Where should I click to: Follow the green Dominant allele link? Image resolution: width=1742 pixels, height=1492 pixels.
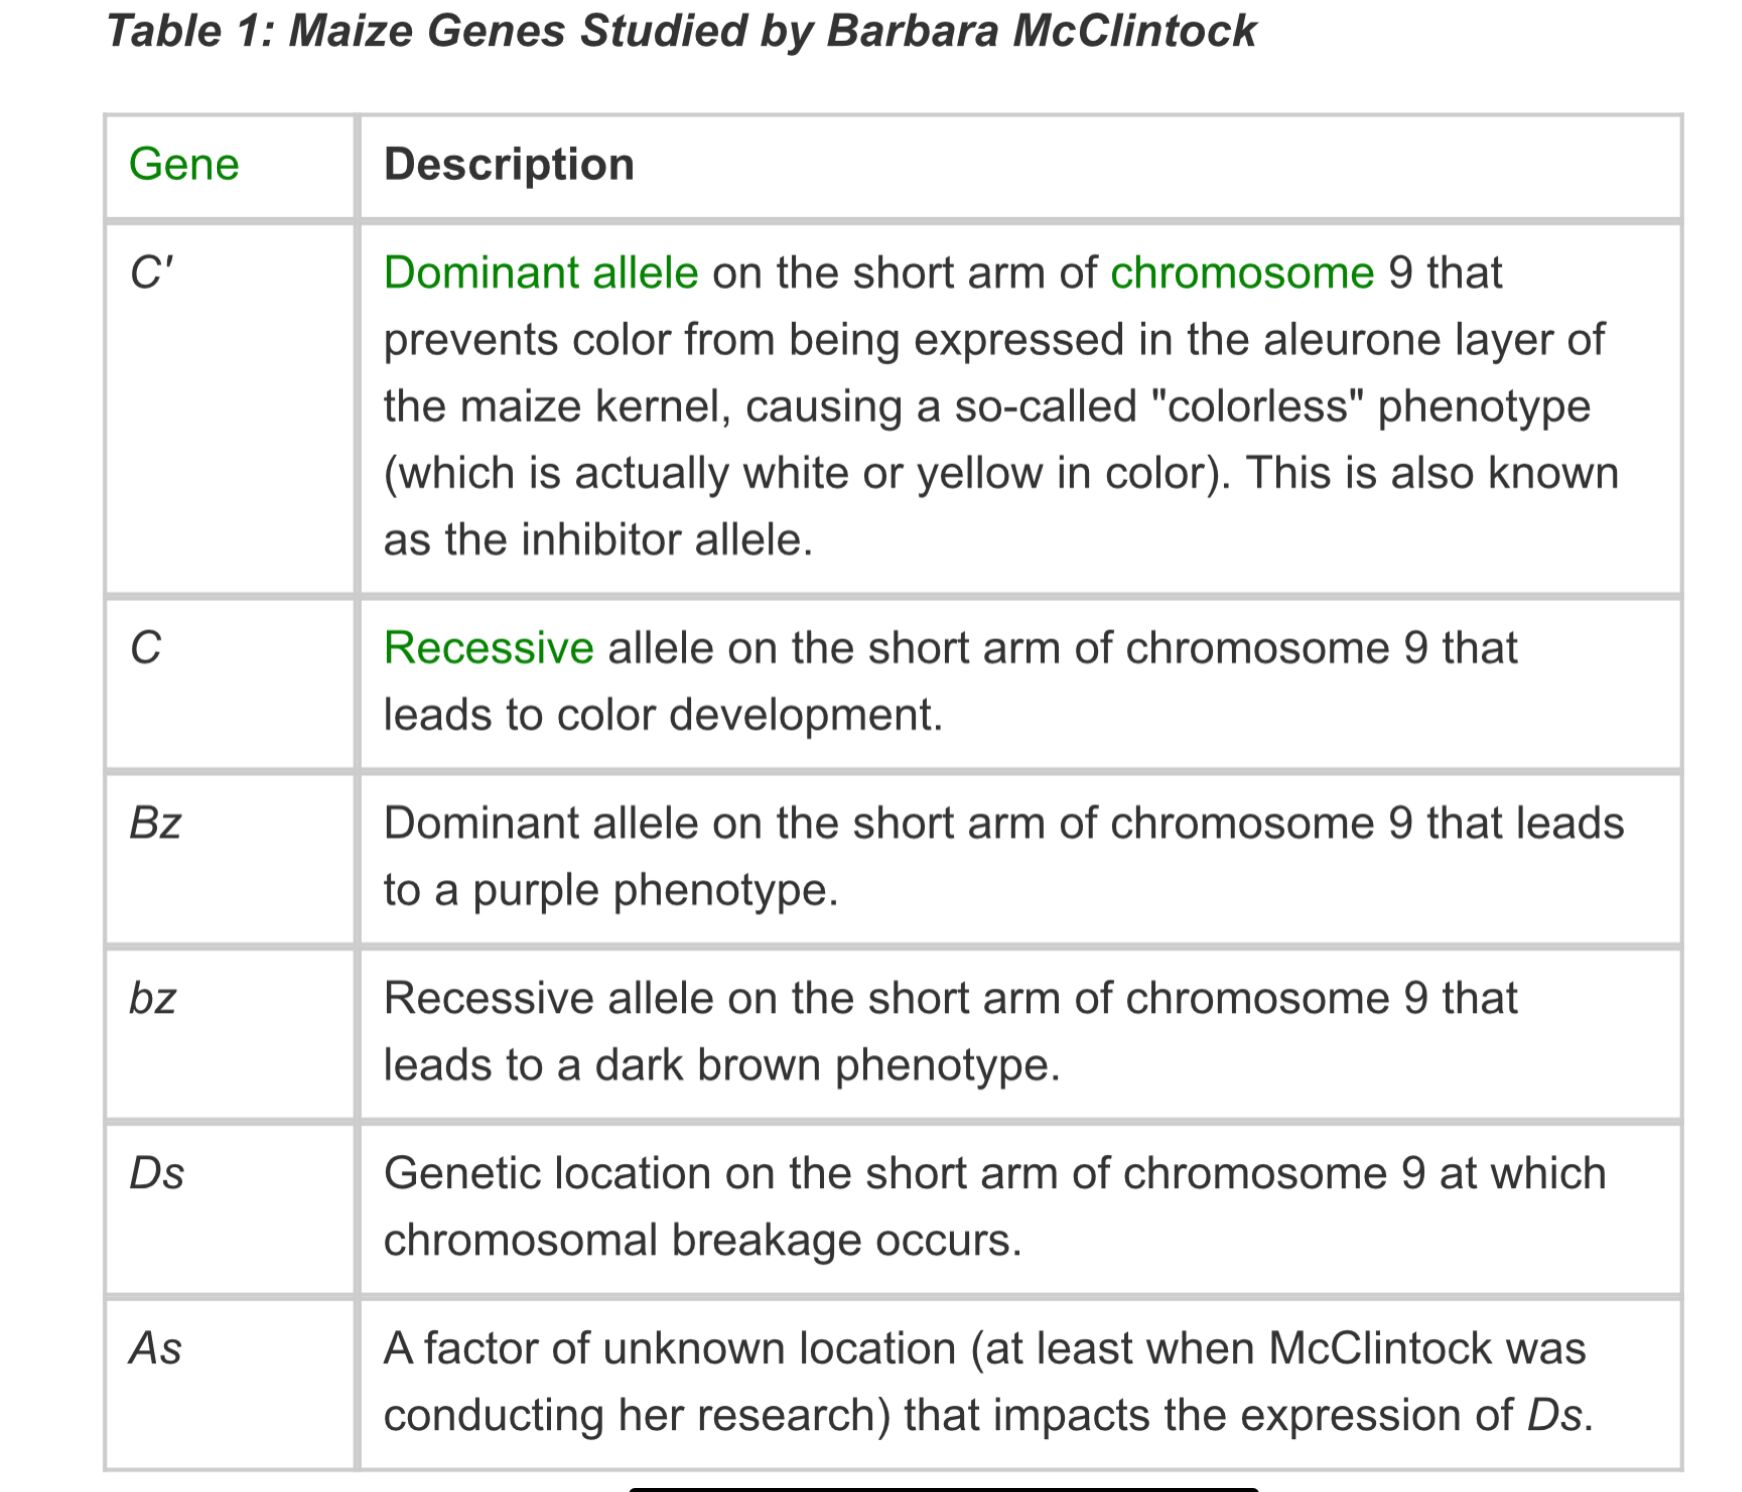click(x=540, y=272)
